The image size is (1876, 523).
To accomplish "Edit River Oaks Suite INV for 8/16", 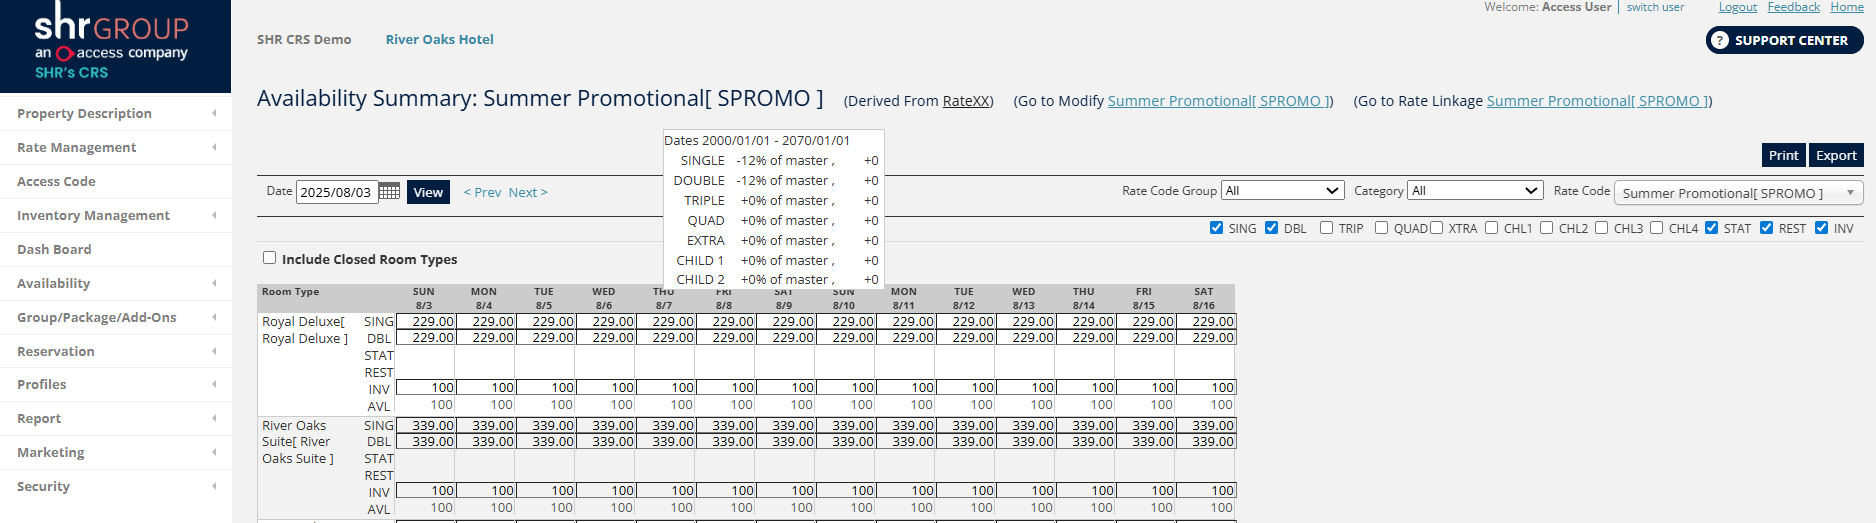I will click(1206, 490).
